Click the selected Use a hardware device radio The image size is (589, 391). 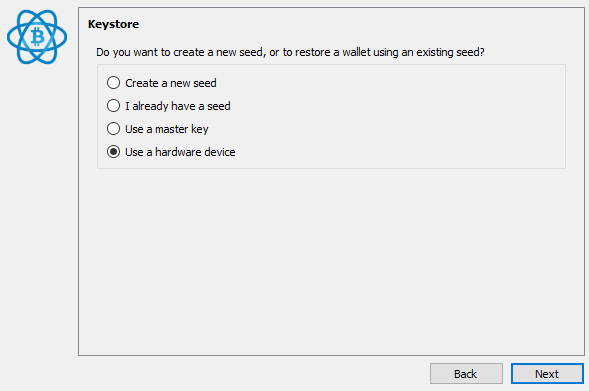pyautogui.click(x=113, y=152)
